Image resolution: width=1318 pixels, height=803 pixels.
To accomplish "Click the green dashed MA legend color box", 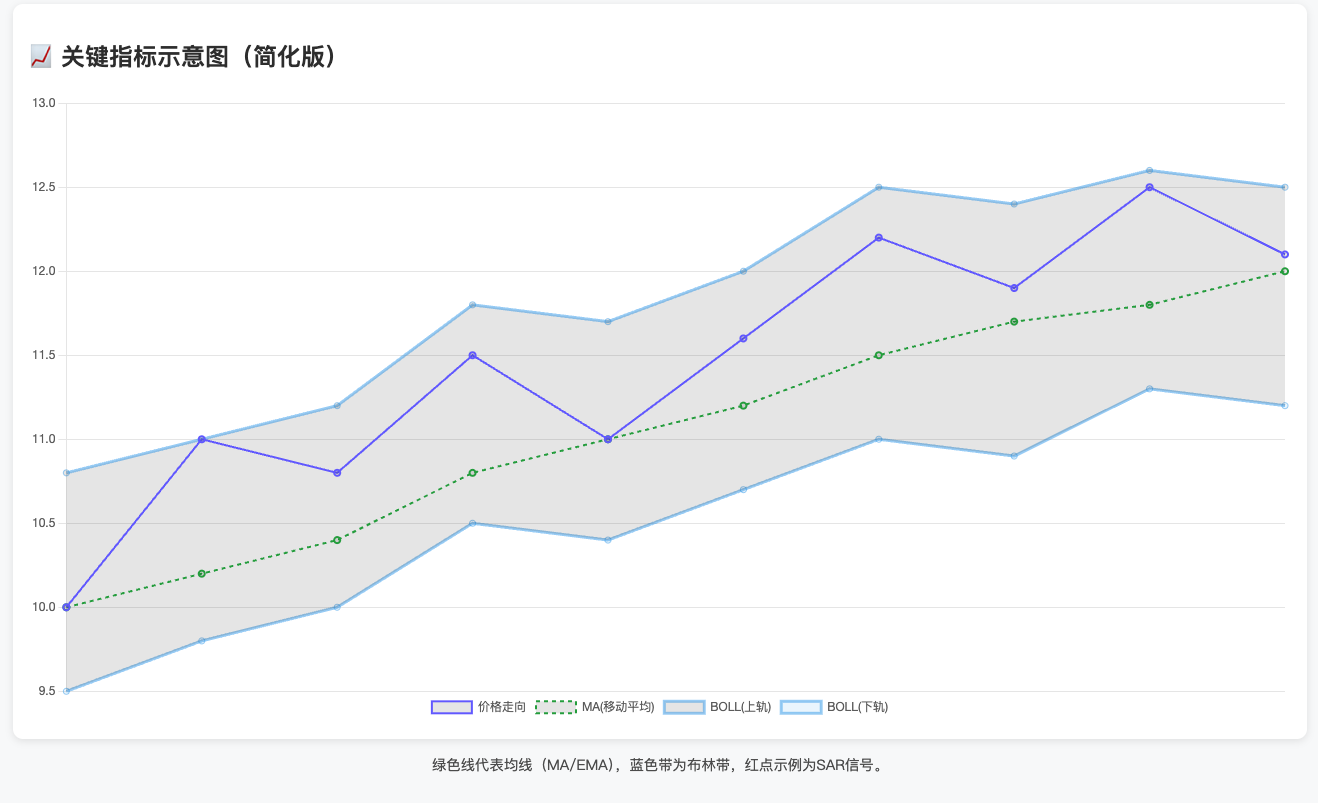I will (x=556, y=707).
